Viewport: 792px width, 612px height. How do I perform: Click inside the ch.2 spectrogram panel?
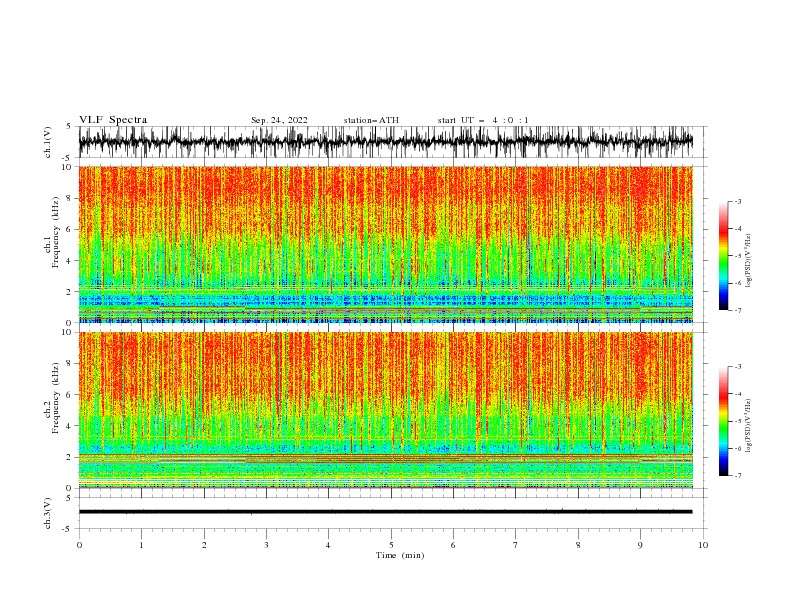[386, 410]
